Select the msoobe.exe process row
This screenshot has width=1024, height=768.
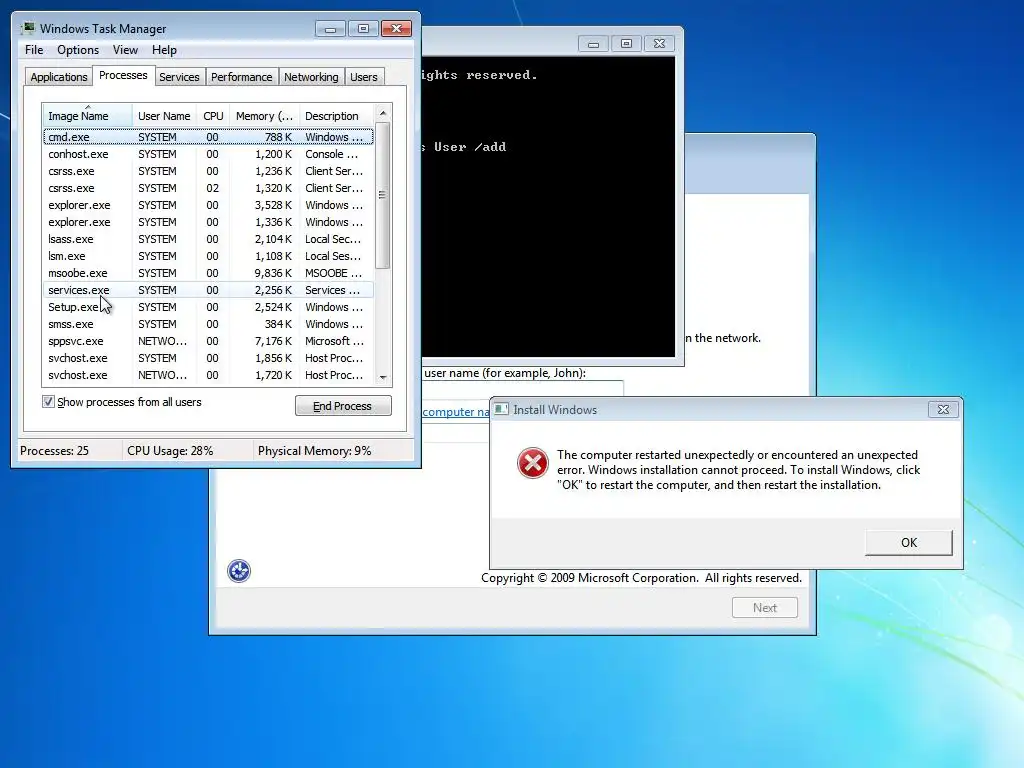[208, 273]
